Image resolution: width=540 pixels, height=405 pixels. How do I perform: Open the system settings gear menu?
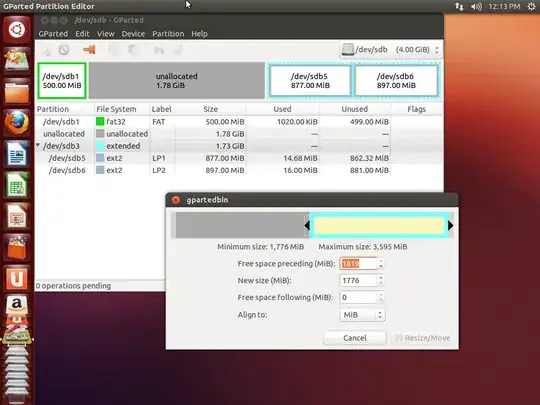[x=531, y=6]
